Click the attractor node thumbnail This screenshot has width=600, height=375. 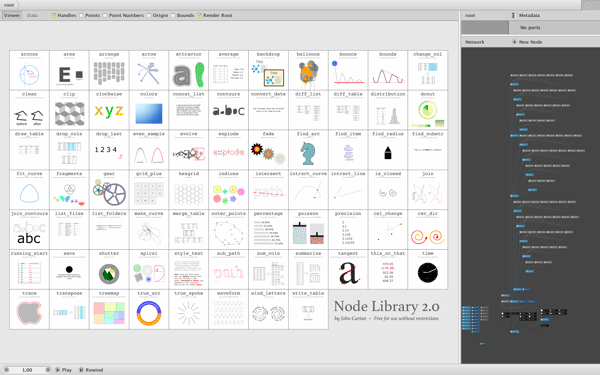[x=189, y=70]
